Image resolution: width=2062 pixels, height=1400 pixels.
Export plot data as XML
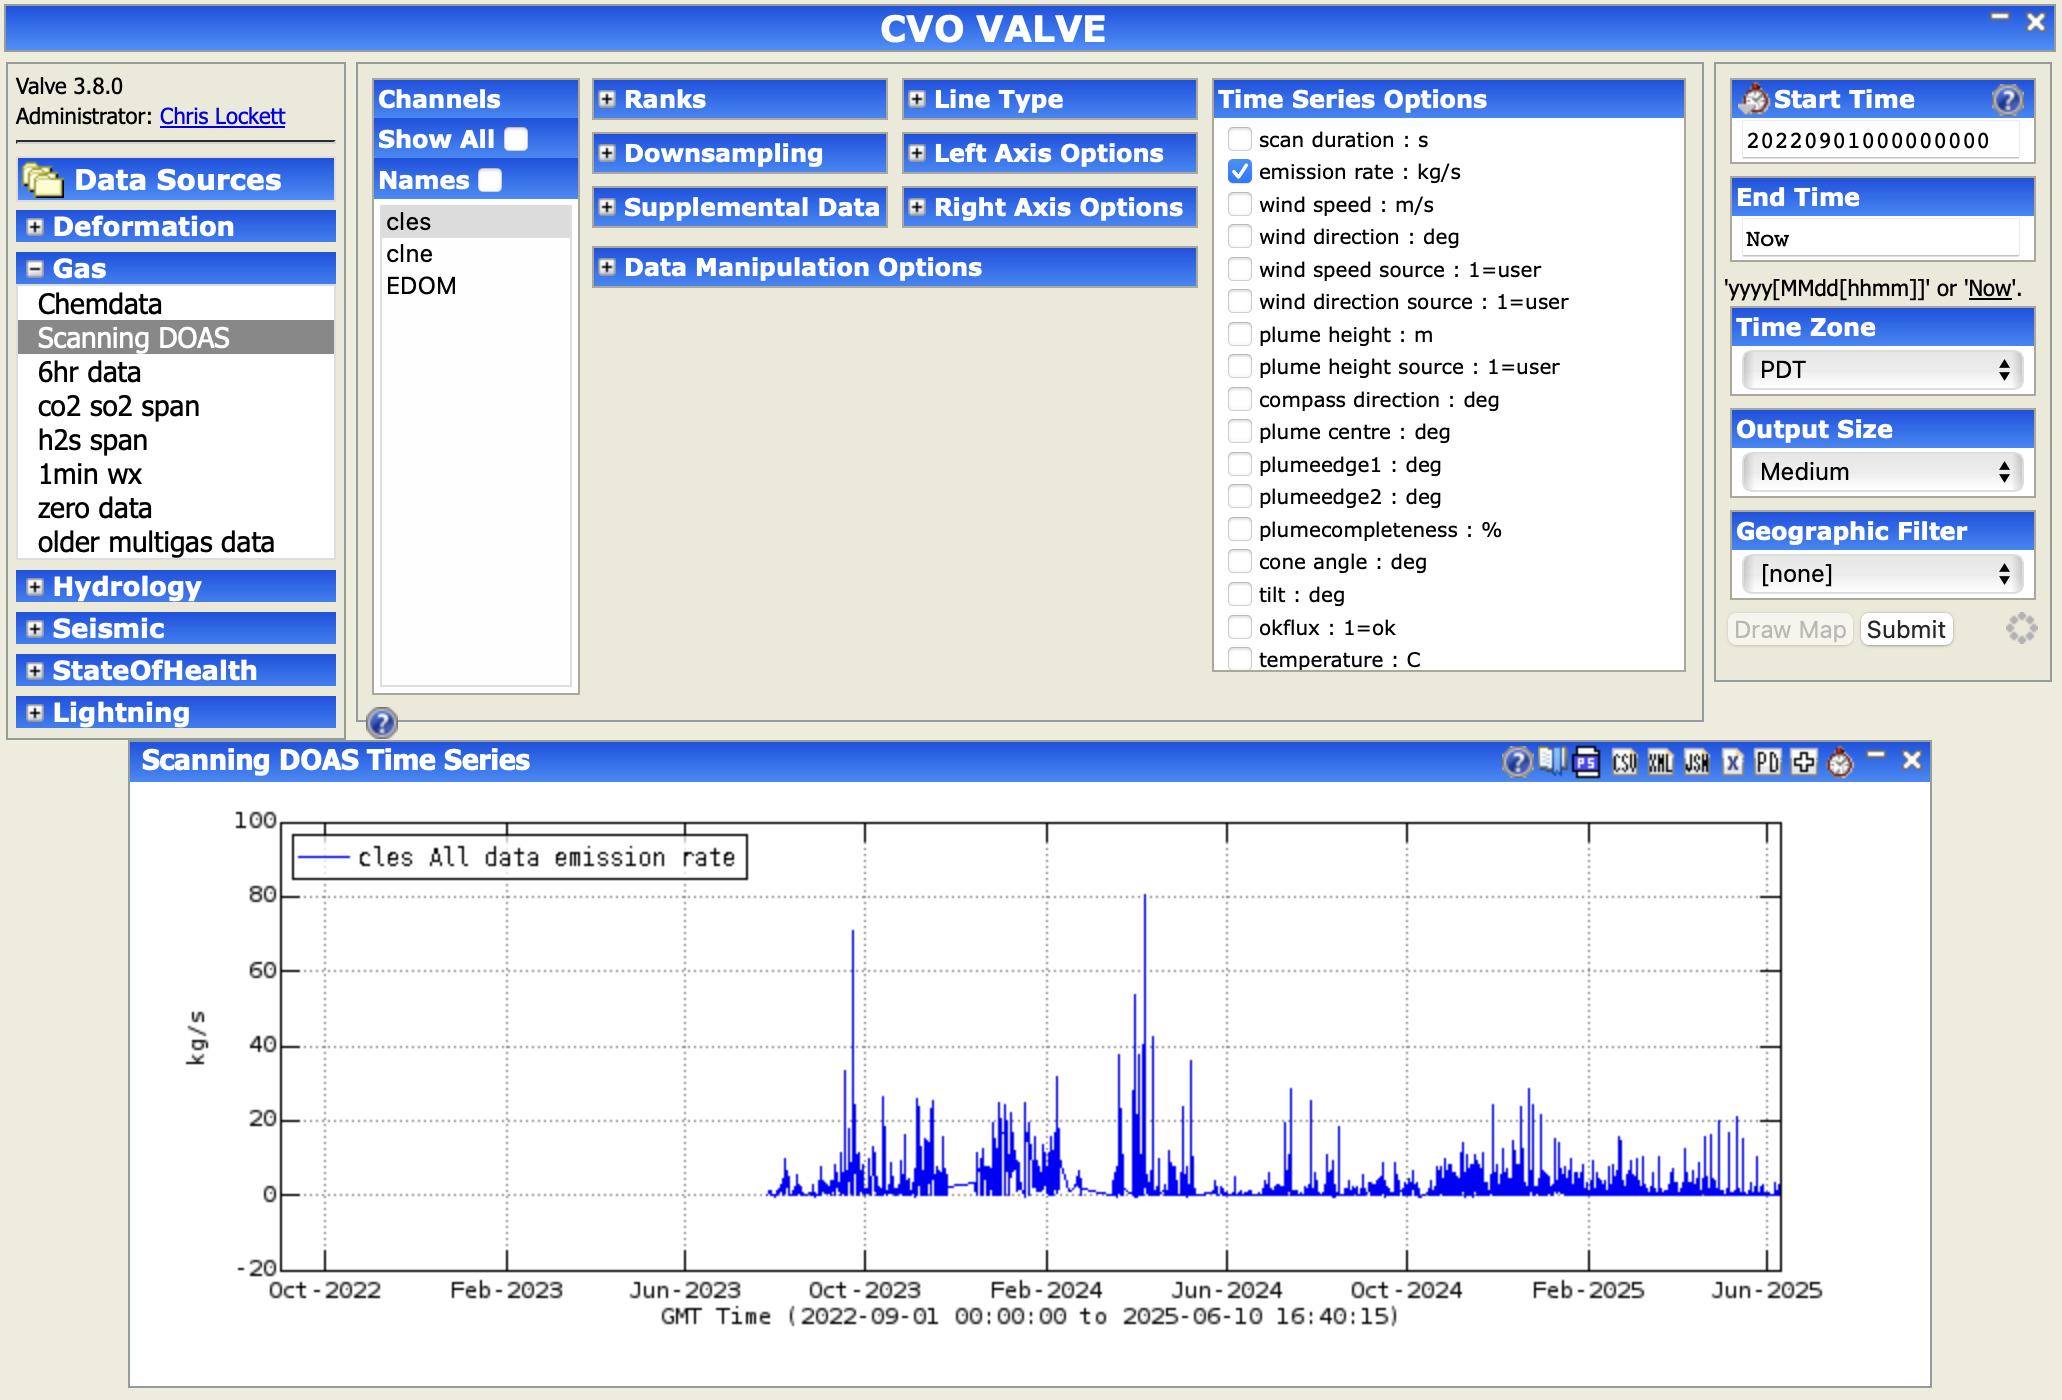click(1660, 763)
